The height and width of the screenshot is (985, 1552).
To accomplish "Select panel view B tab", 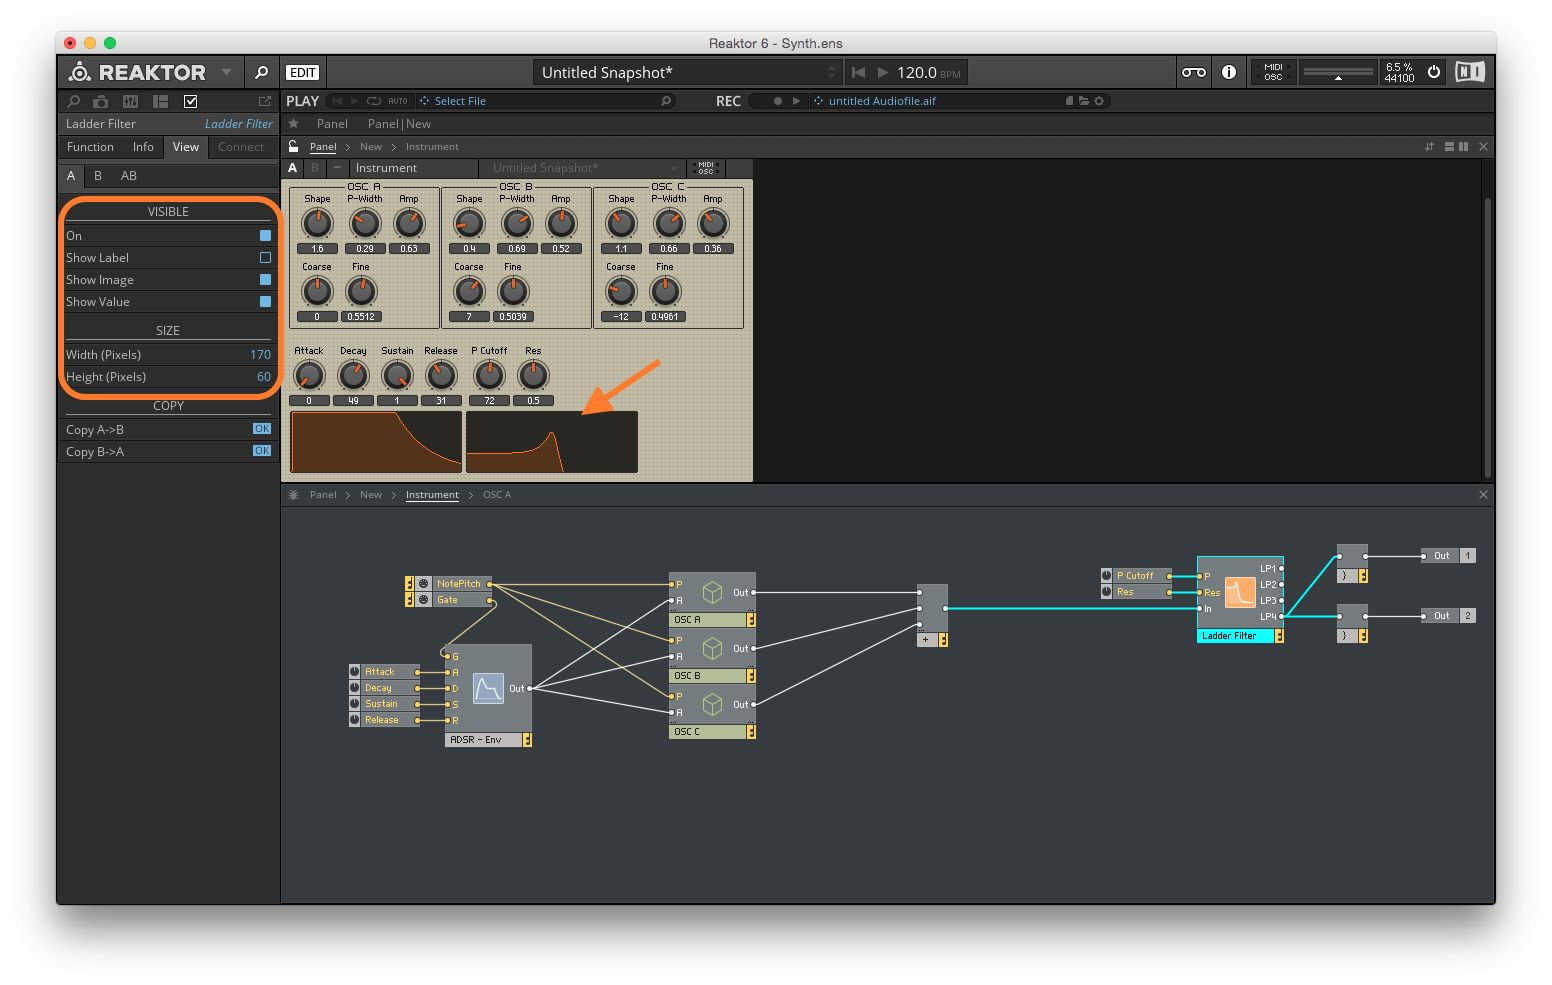I will 97,176.
